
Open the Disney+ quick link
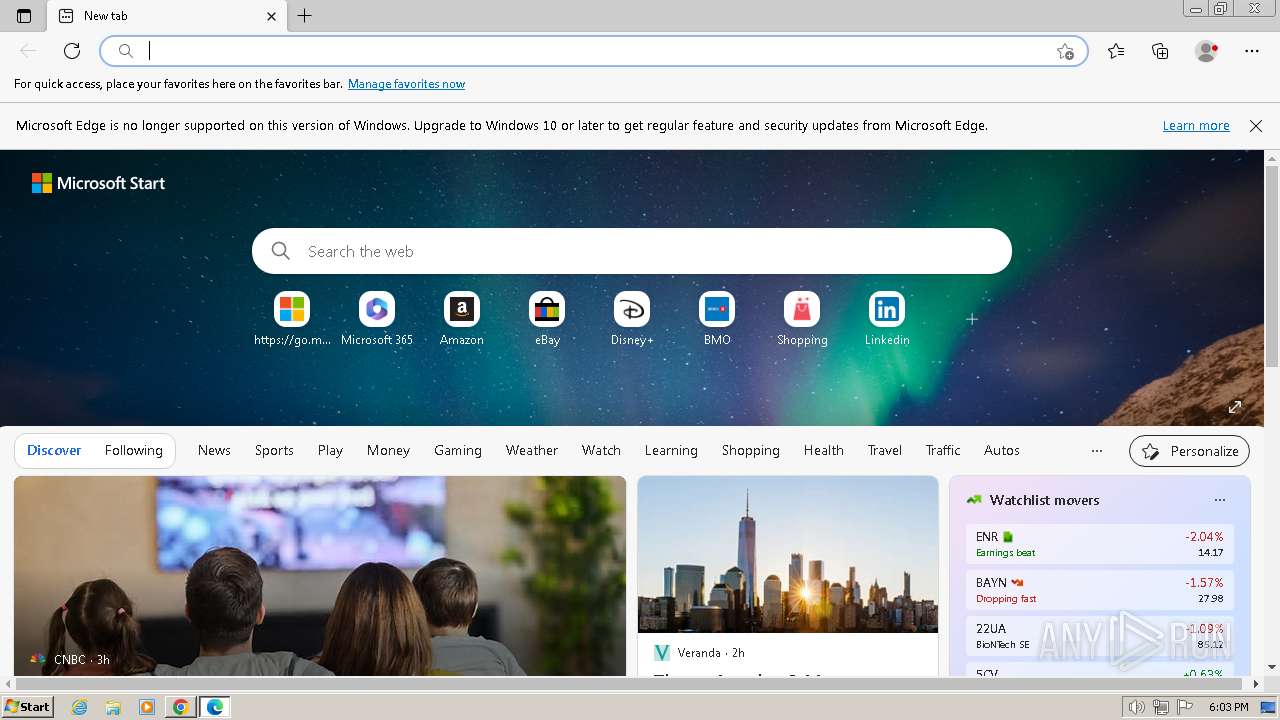(x=632, y=319)
